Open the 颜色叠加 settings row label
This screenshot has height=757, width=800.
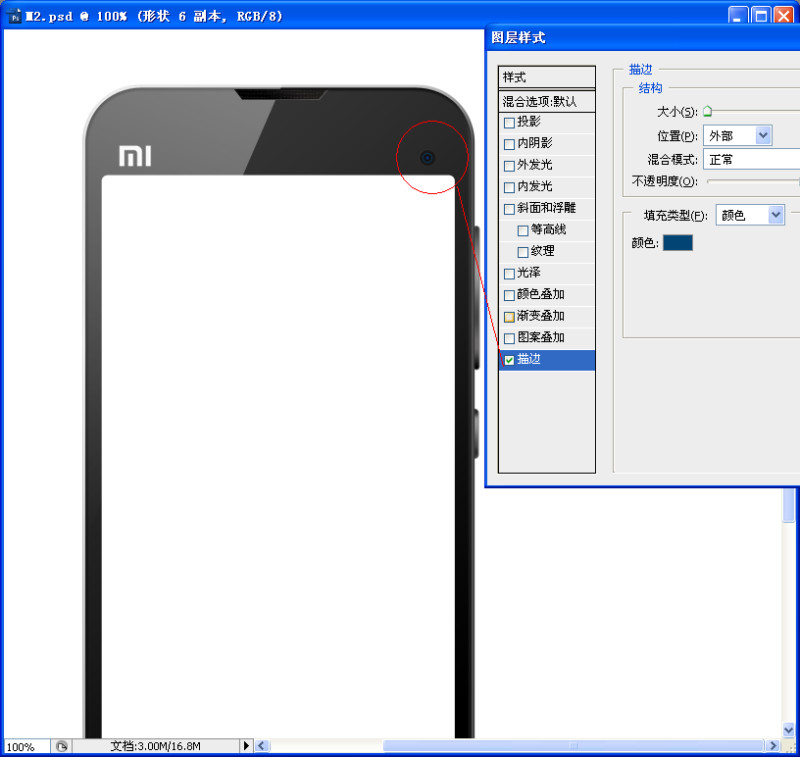click(x=541, y=294)
